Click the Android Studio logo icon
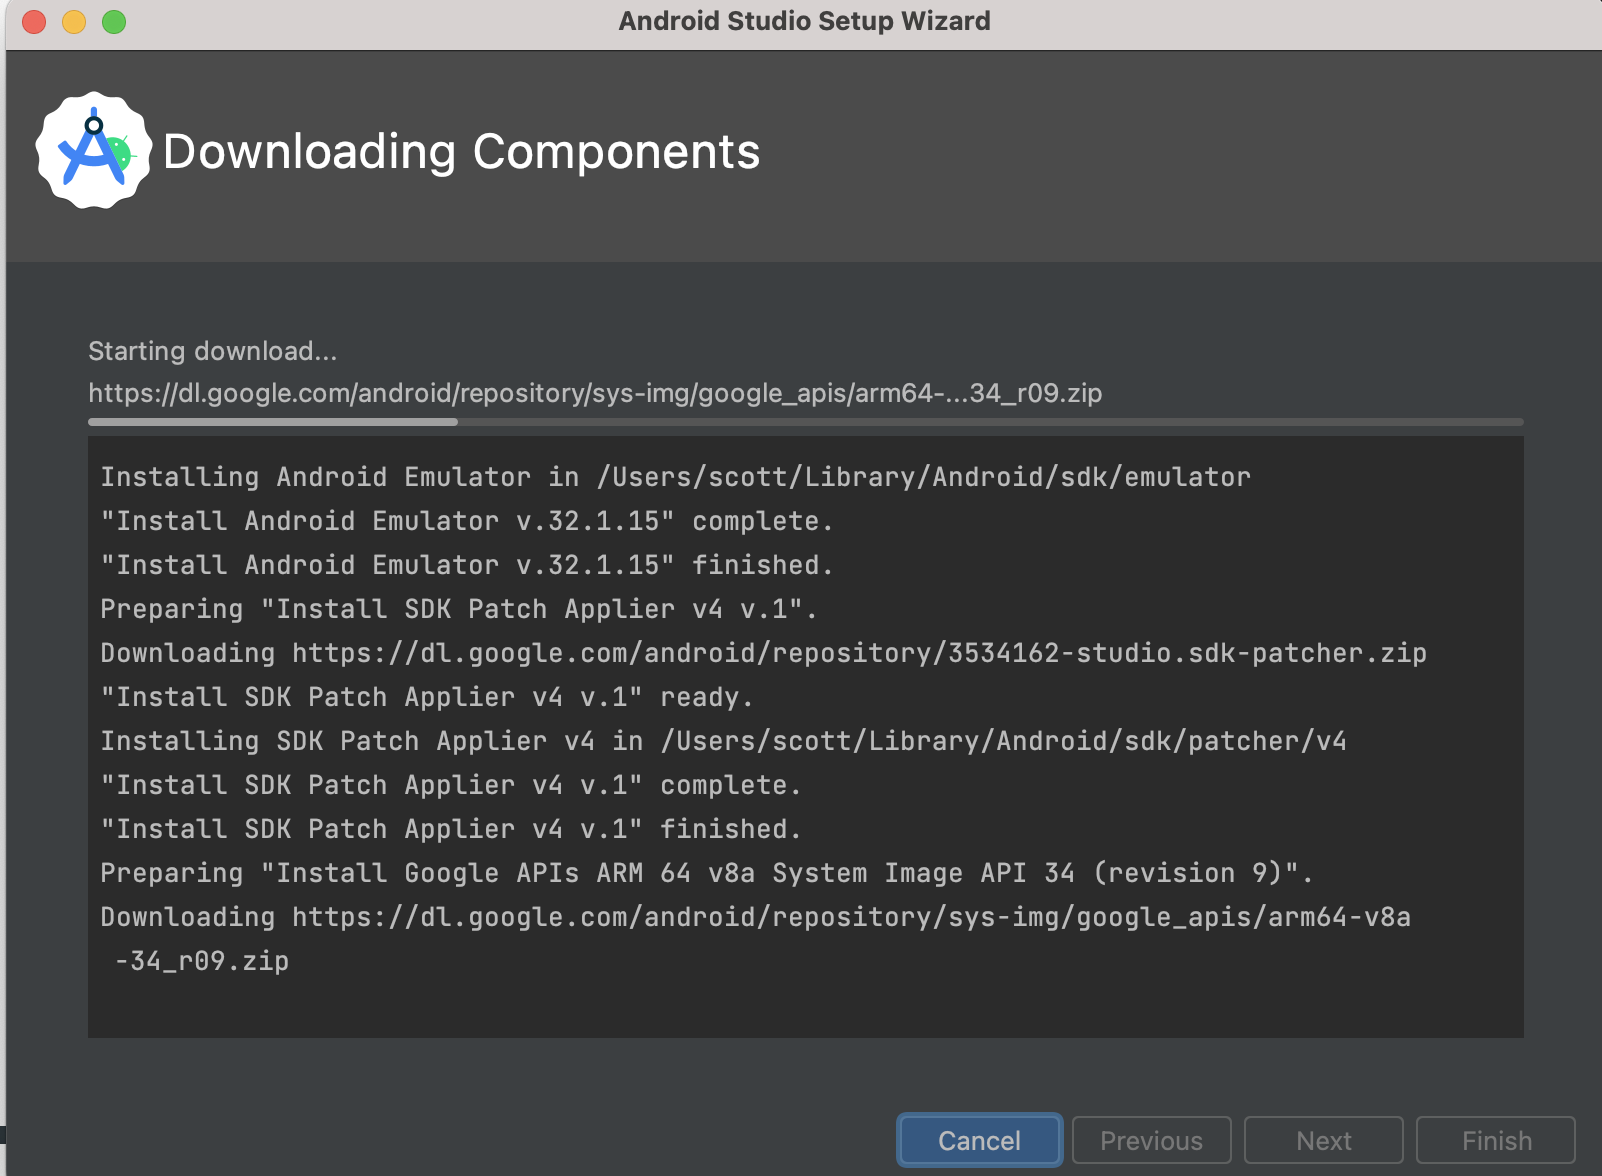 [94, 151]
